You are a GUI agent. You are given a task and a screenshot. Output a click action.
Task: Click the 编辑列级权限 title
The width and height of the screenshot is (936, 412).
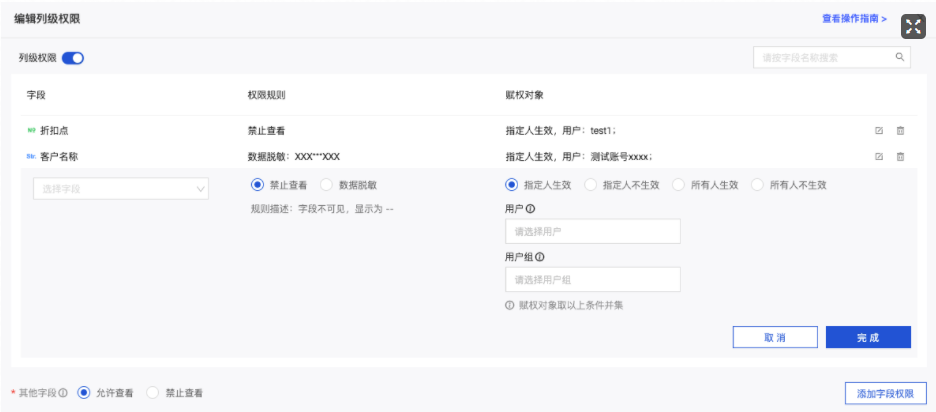(x=47, y=19)
